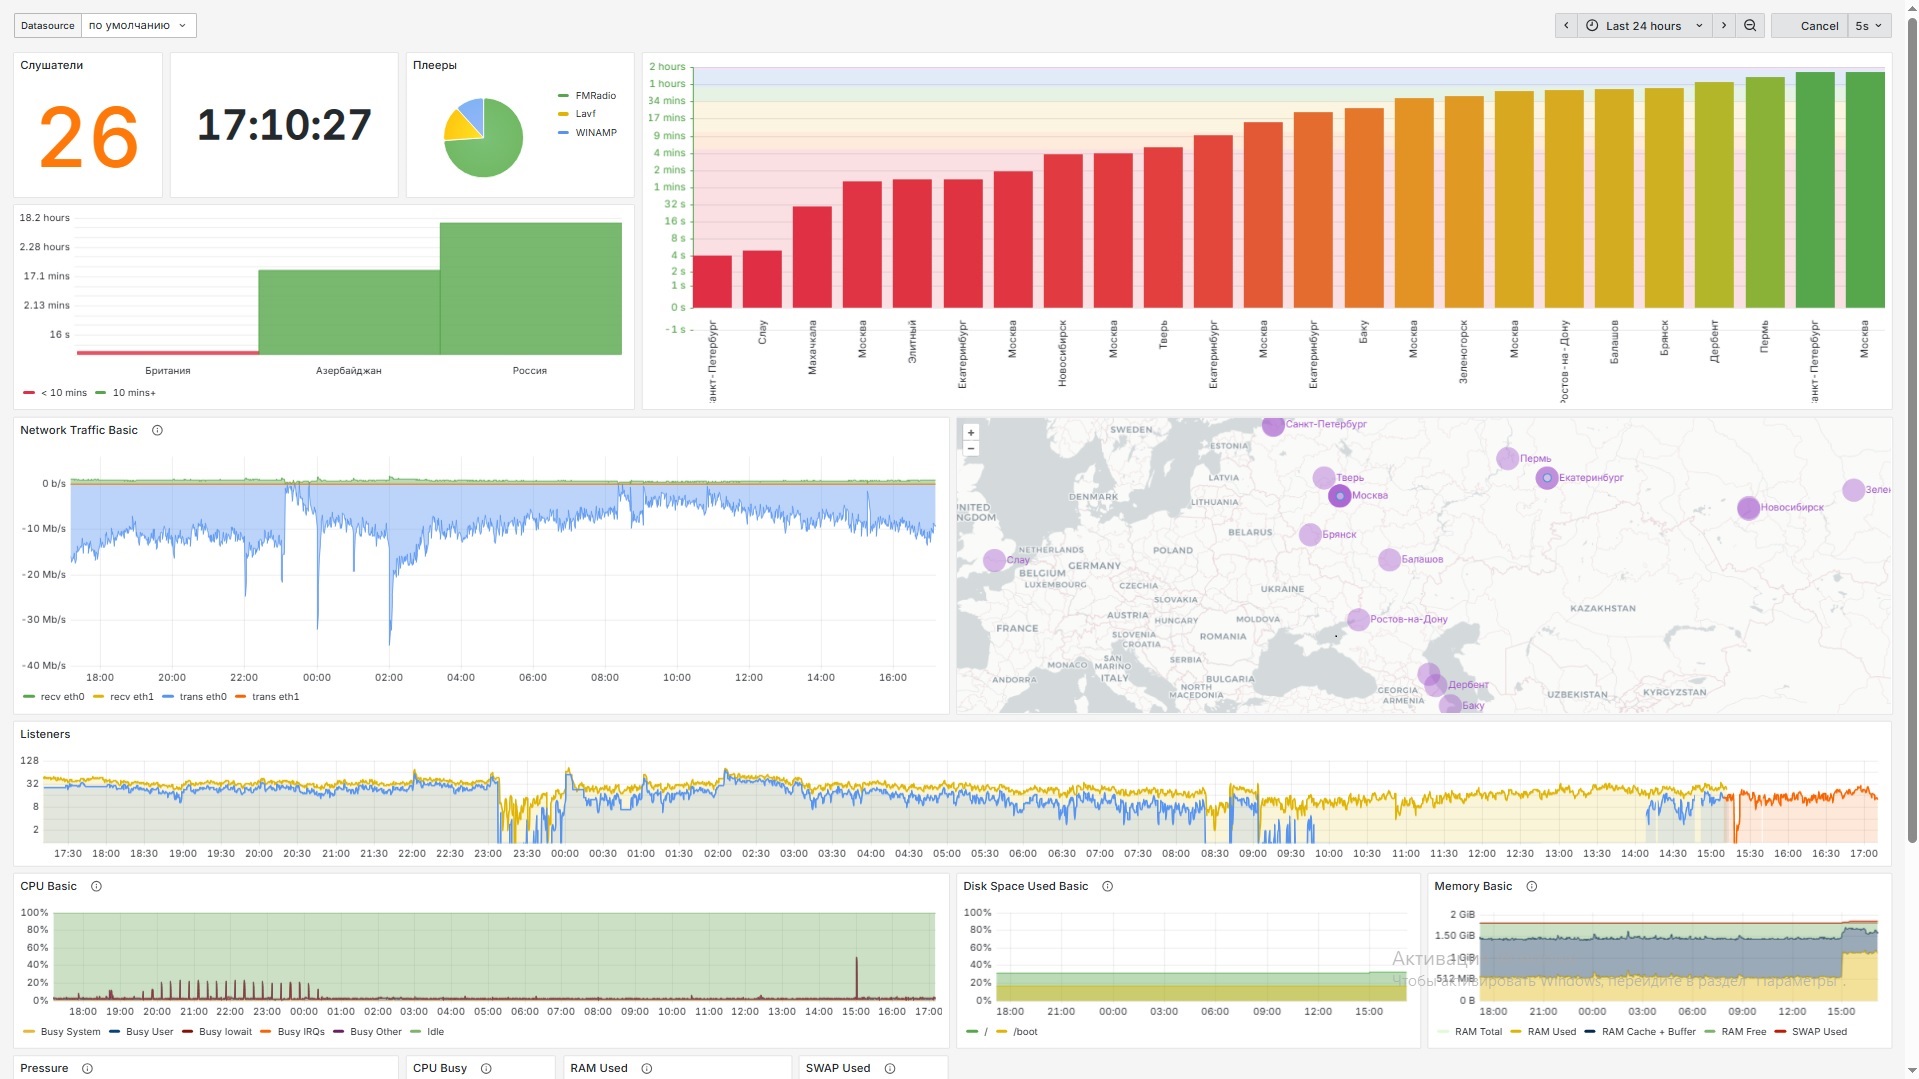Open the Datasource dropdown

tap(138, 26)
